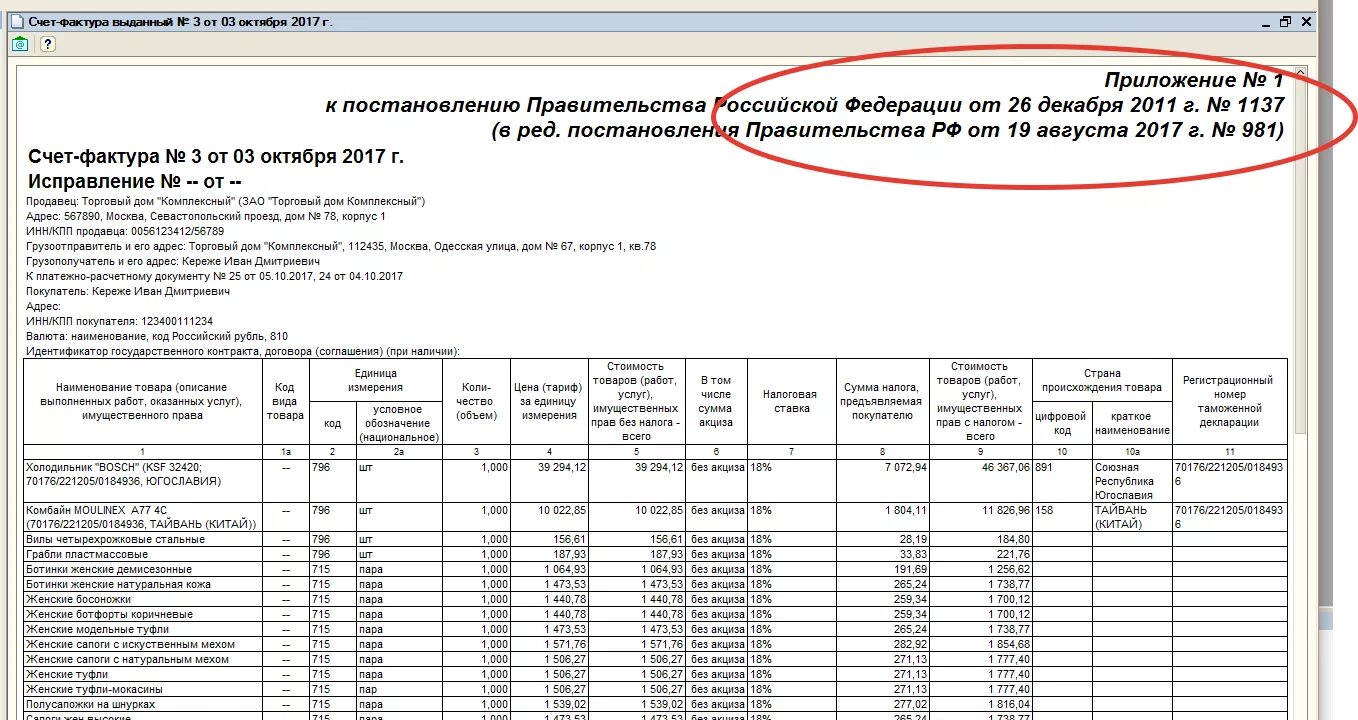Click the document icon in the title bar
Image resolution: width=1358 pixels, height=720 pixels.
pos(15,22)
